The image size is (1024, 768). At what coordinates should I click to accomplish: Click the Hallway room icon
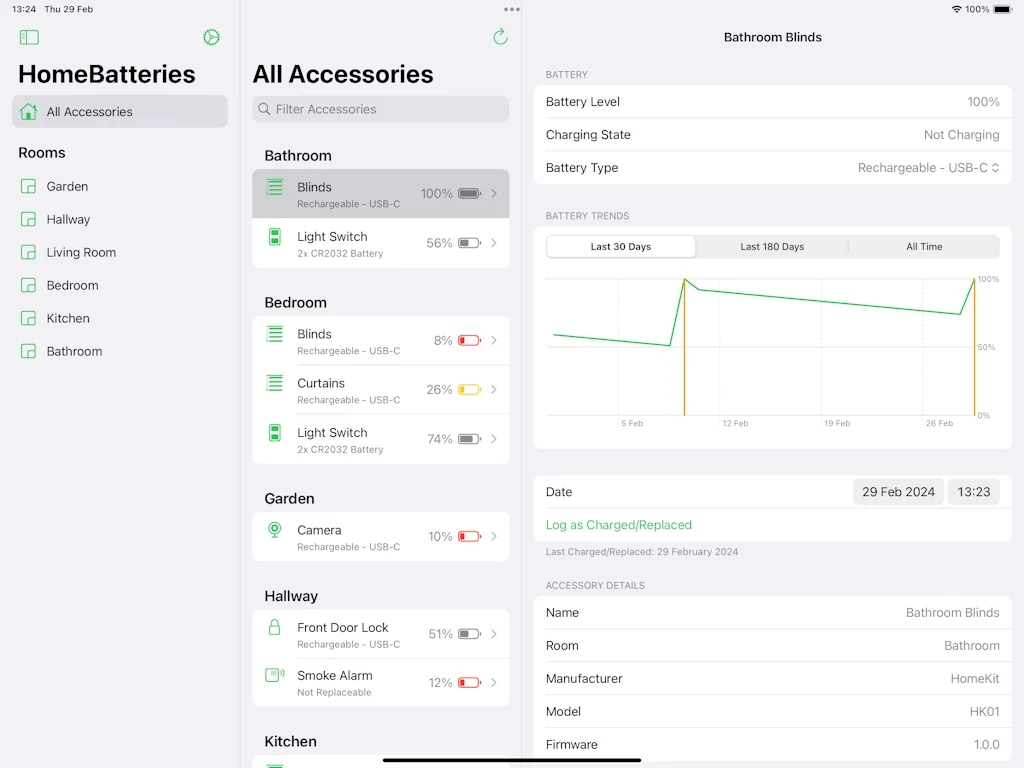(28, 219)
